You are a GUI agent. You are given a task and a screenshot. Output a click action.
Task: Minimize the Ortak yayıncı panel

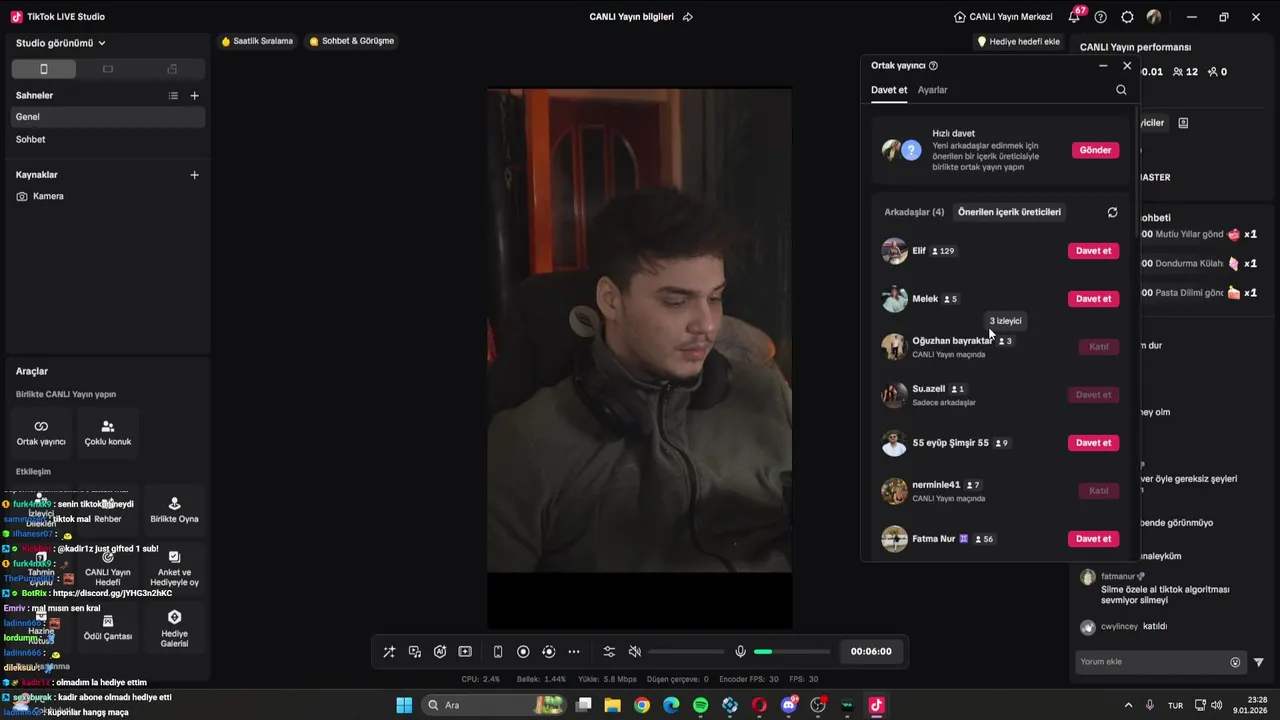[x=1103, y=66]
